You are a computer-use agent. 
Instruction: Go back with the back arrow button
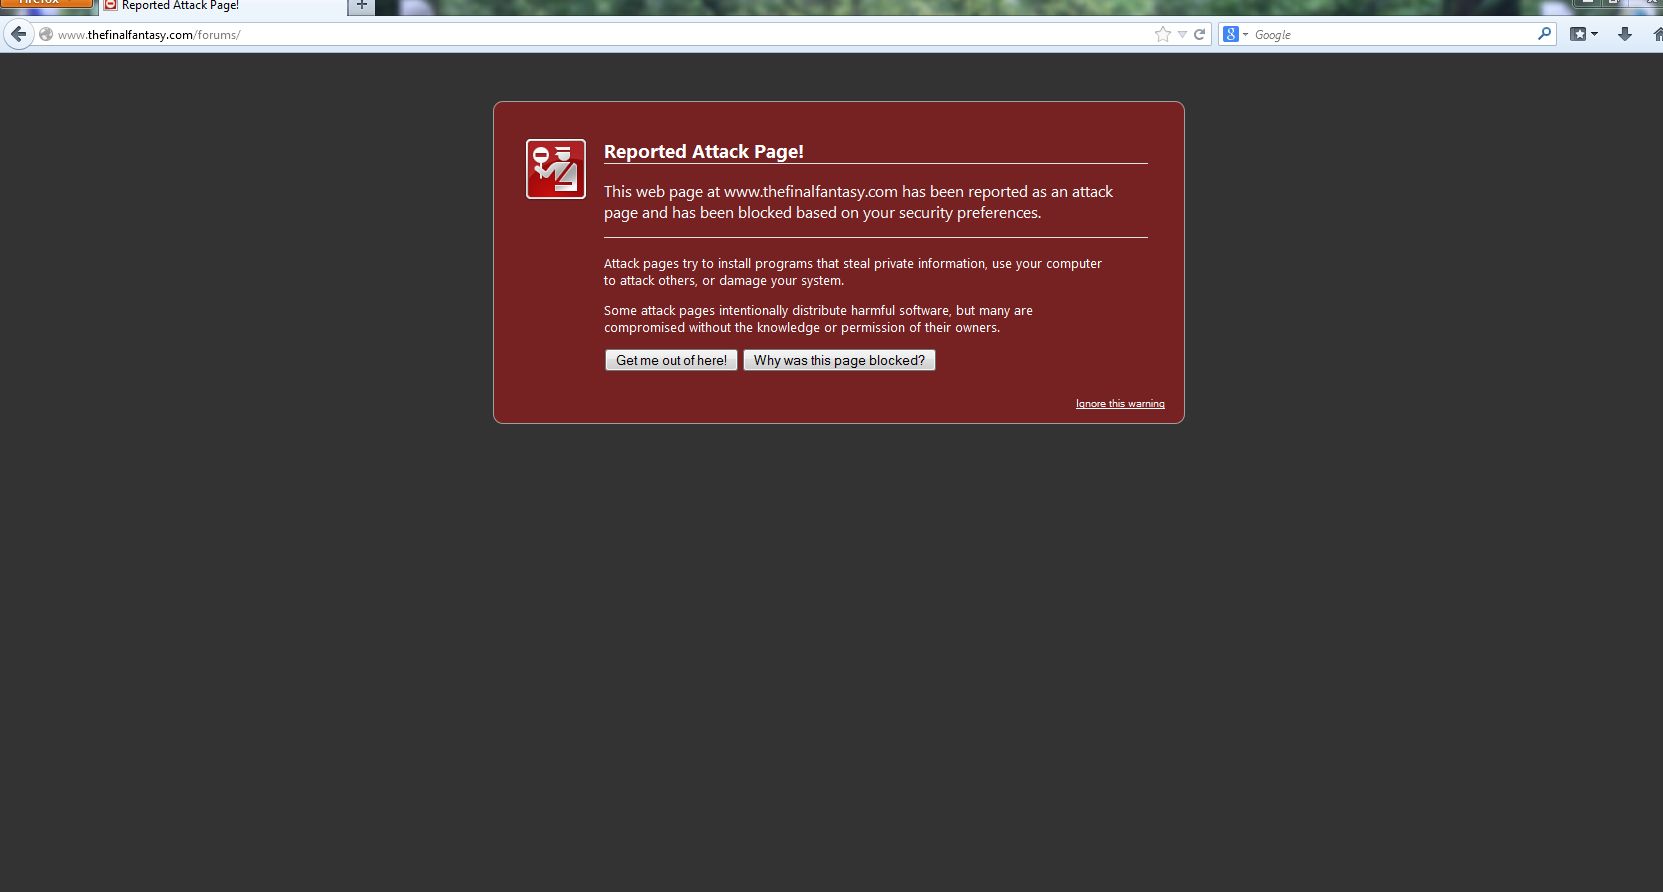(x=18, y=34)
